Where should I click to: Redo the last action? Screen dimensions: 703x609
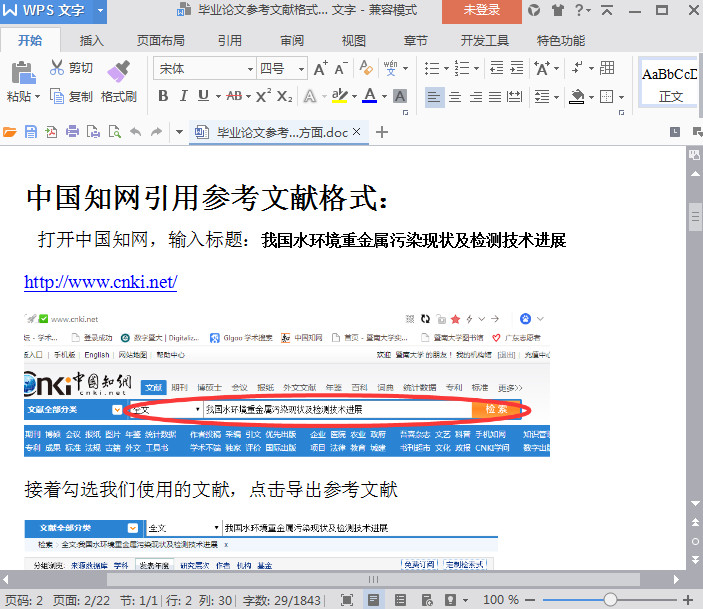pos(156,132)
